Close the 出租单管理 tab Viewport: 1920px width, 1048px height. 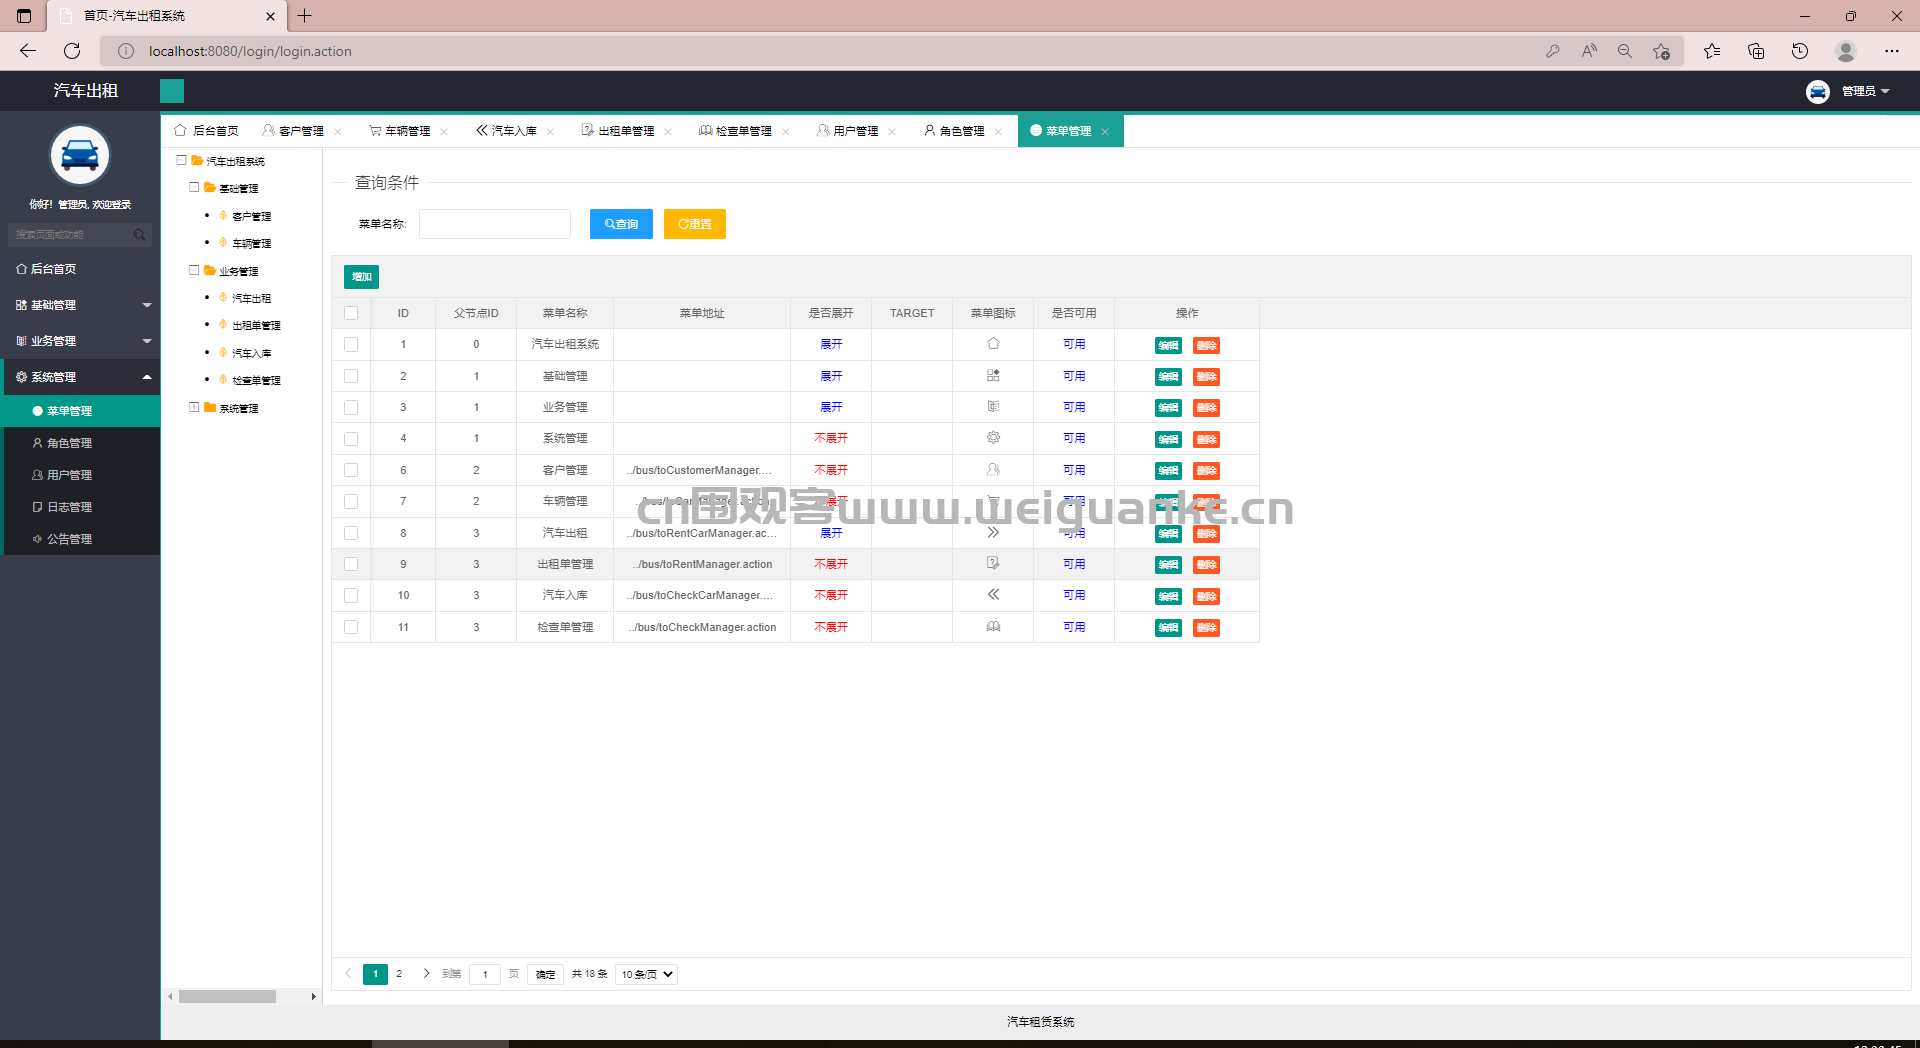668,132
